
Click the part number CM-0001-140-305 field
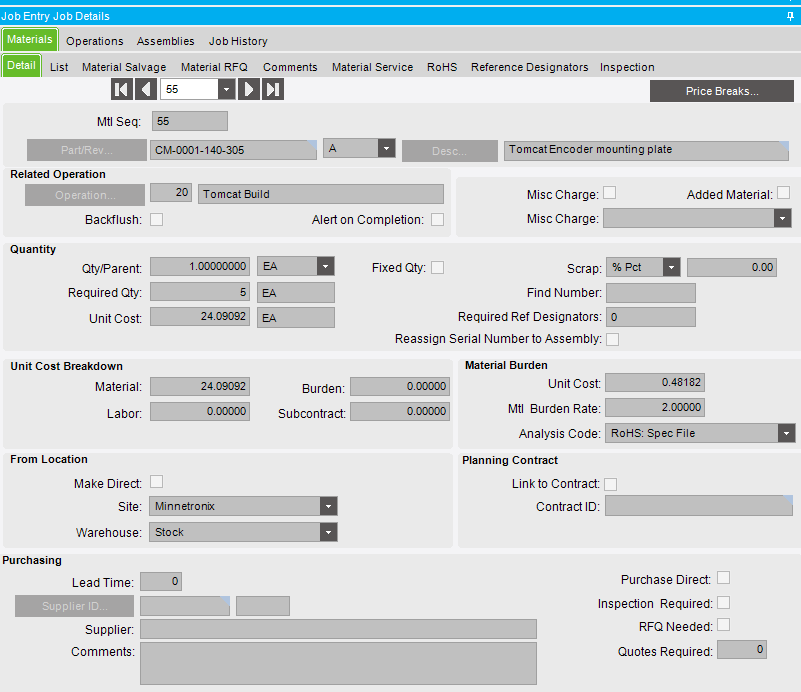233,150
